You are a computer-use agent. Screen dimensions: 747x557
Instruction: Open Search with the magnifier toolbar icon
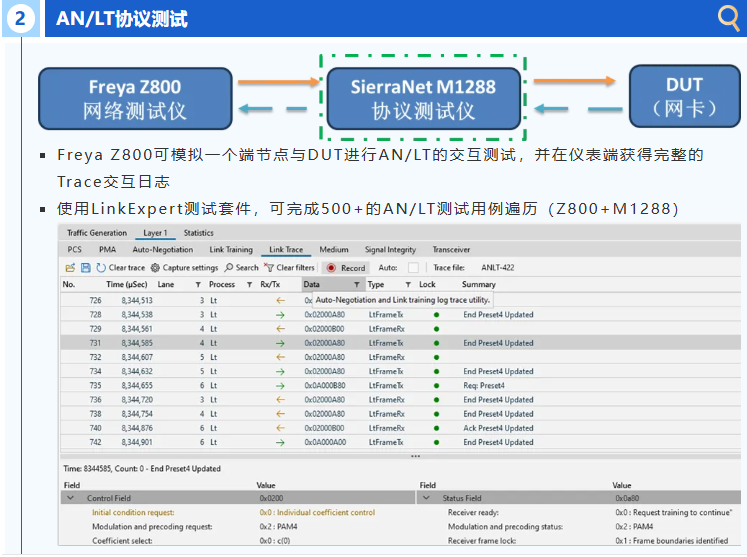(x=229, y=268)
